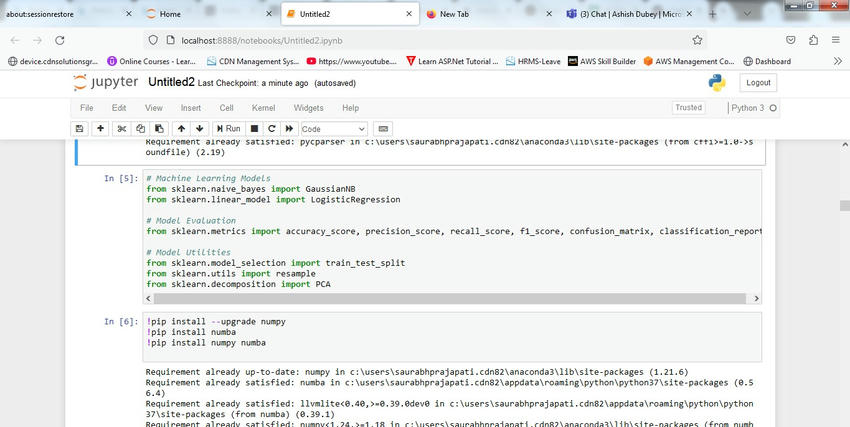Screen dimensions: 850x427
Task: Move the selected cell up arrow
Action: click(181, 129)
